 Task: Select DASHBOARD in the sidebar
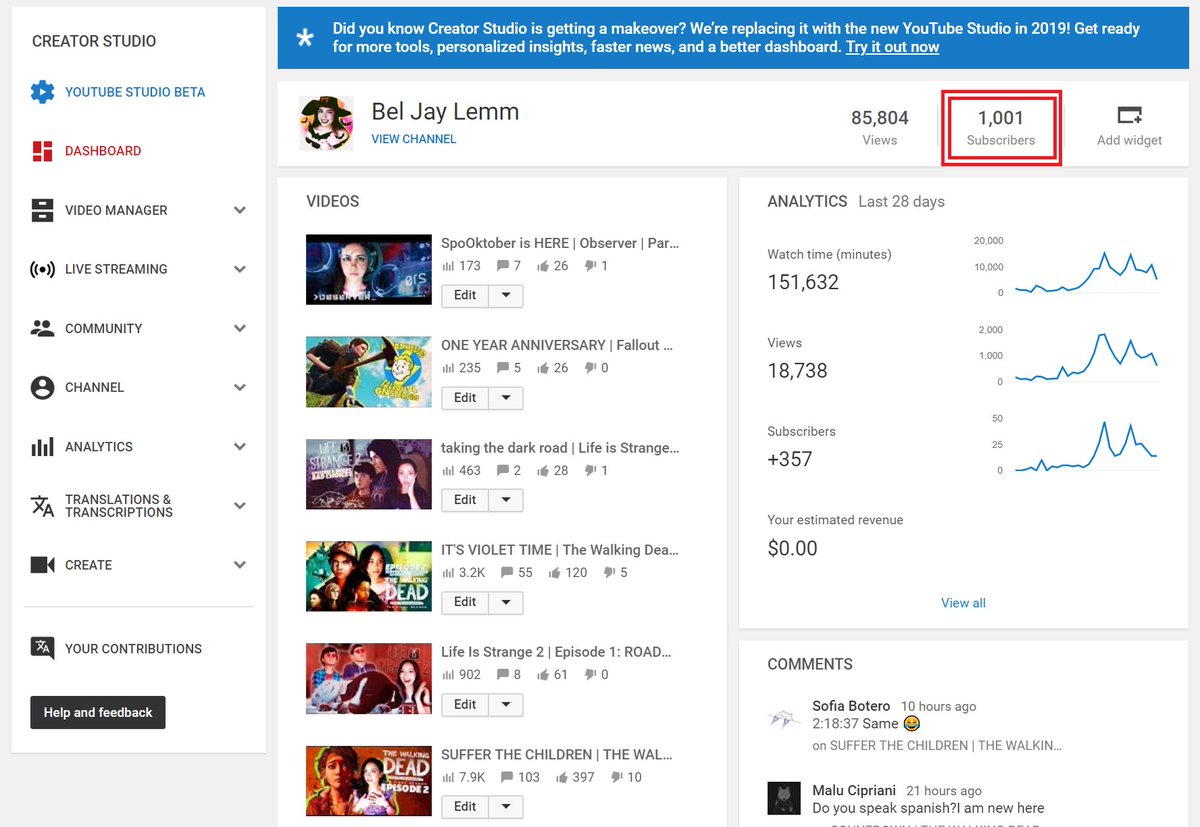[x=103, y=151]
